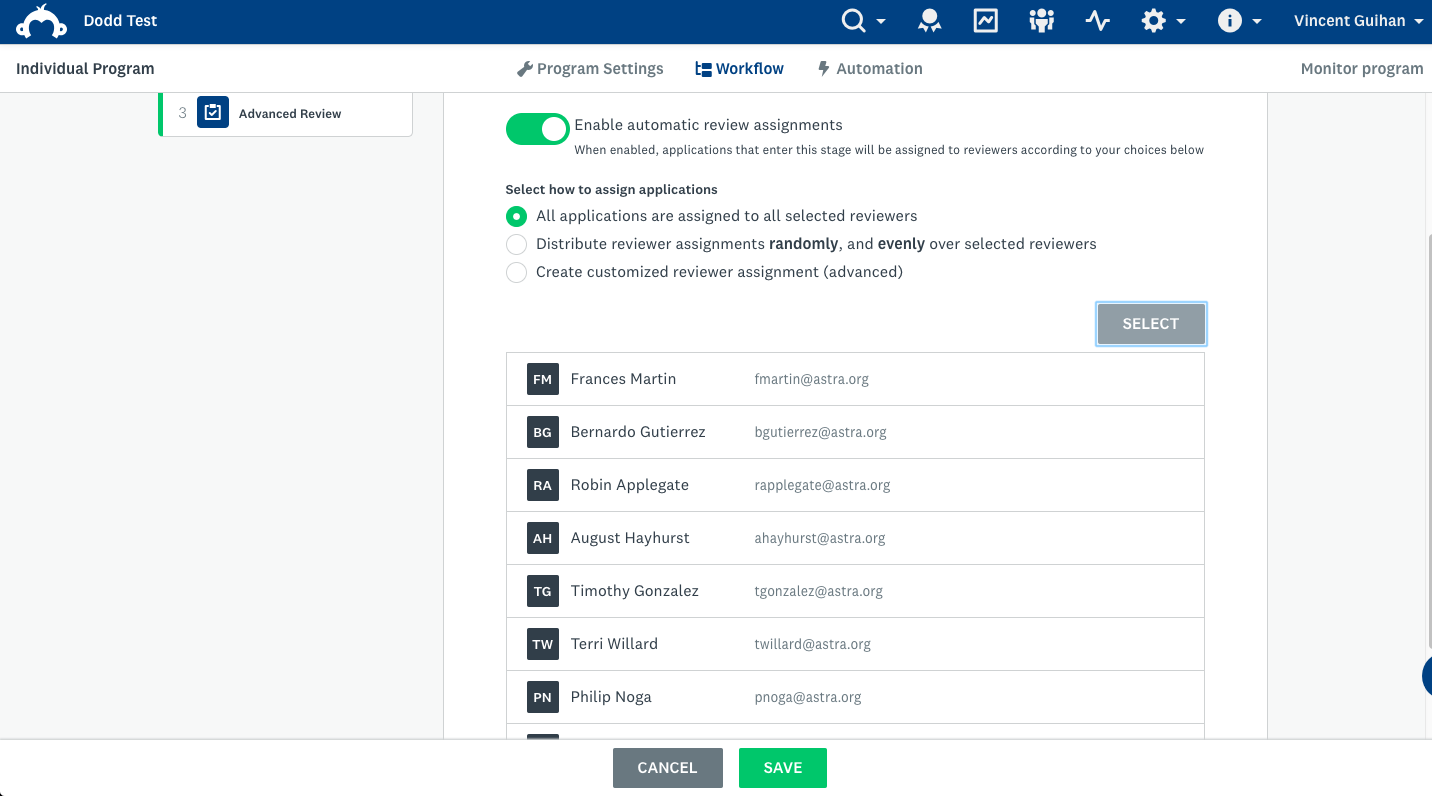This screenshot has height=796, width=1432.
Task: Toggle Enable automatic review assignments switch
Action: (537, 128)
